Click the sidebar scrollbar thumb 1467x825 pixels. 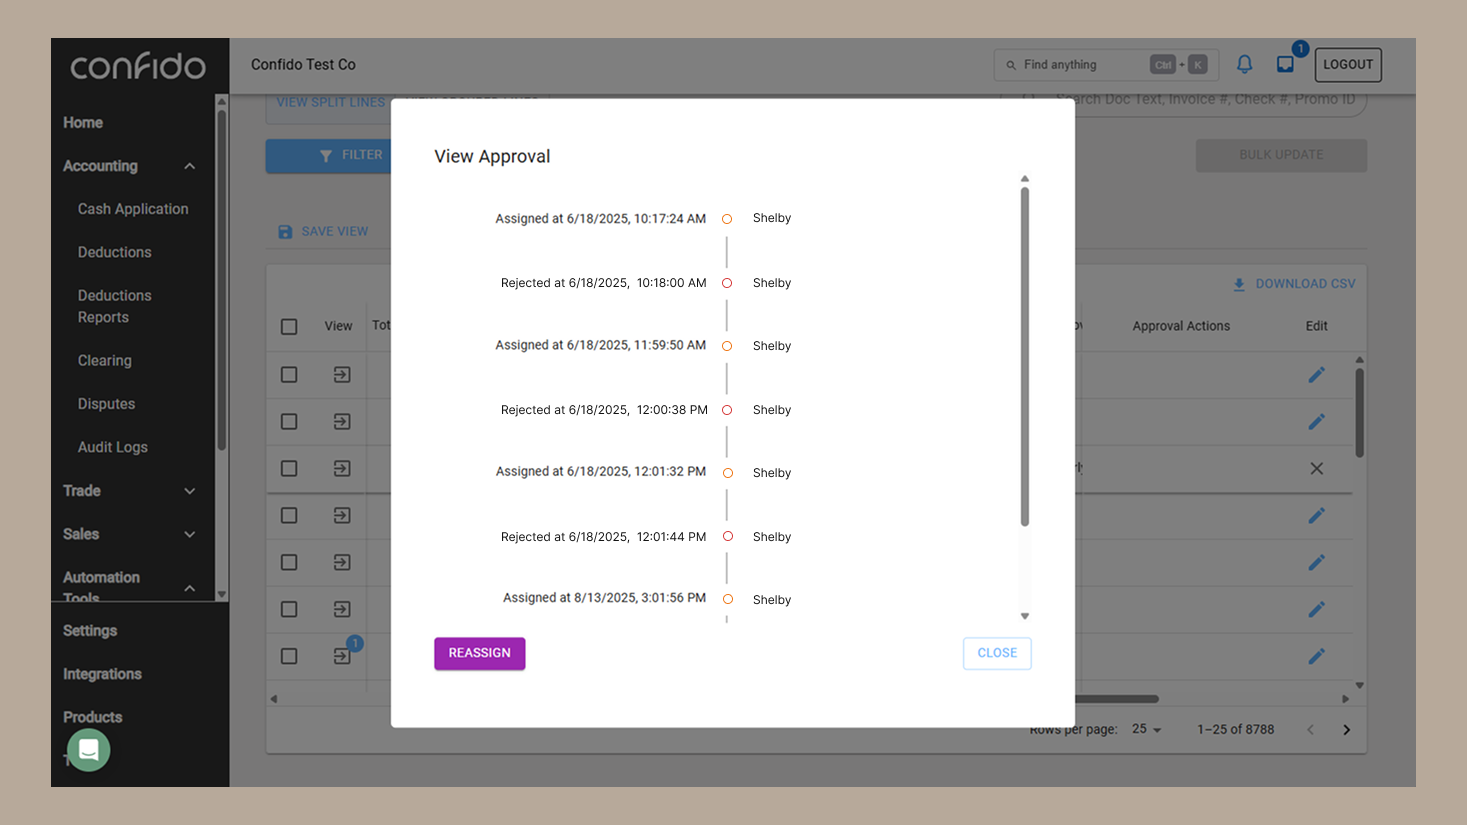point(222,280)
